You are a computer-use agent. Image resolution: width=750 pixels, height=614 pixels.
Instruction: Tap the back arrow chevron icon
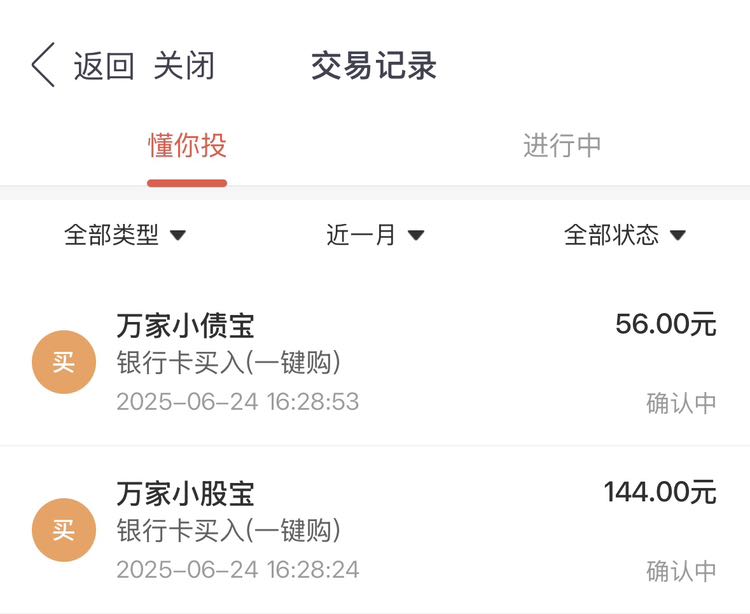tap(43, 65)
